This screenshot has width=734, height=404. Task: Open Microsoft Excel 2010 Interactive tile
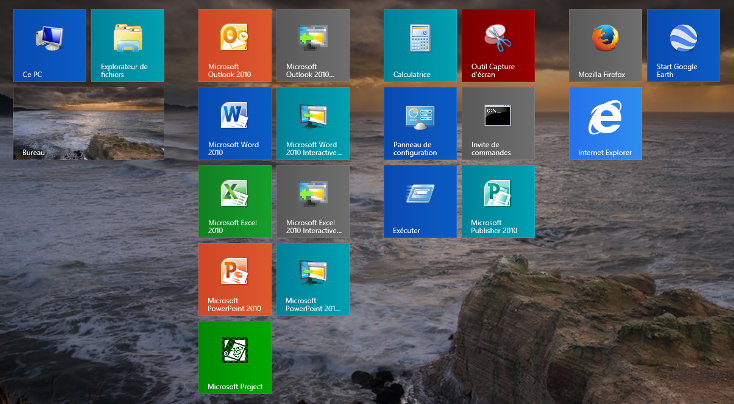click(x=313, y=201)
